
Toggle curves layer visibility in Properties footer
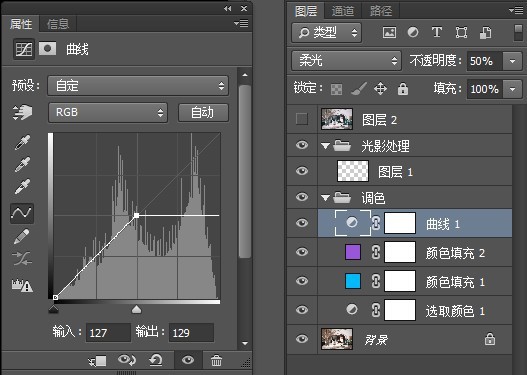coord(188,361)
